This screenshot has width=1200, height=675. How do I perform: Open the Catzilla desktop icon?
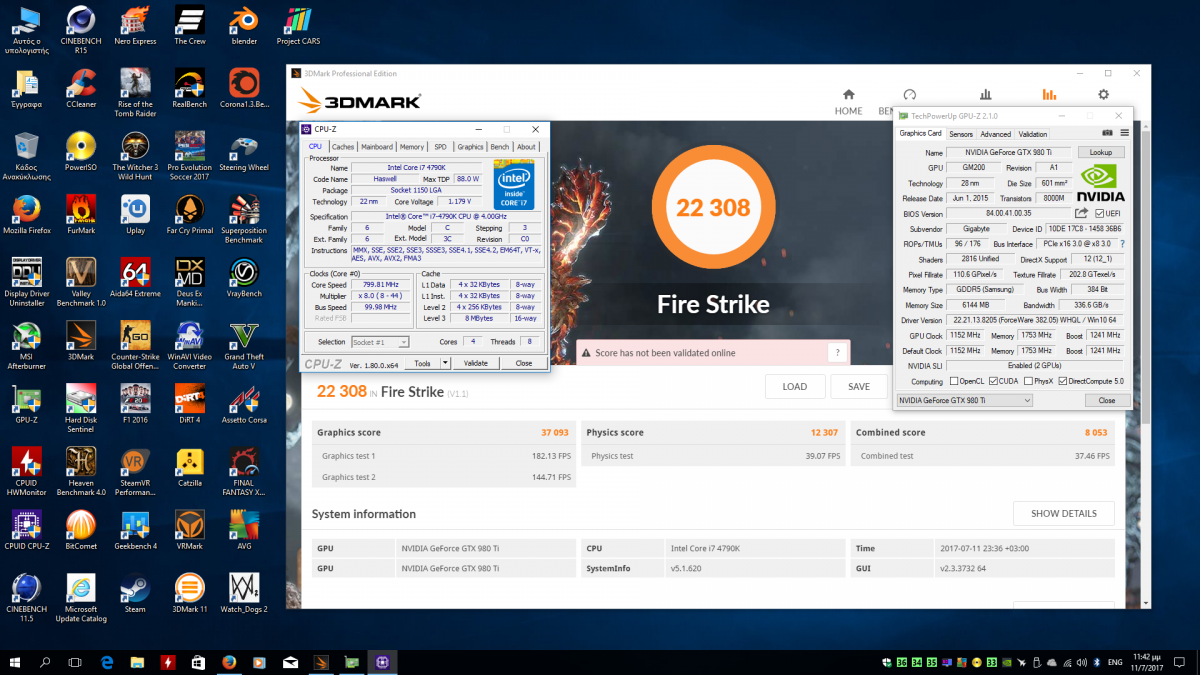click(189, 467)
